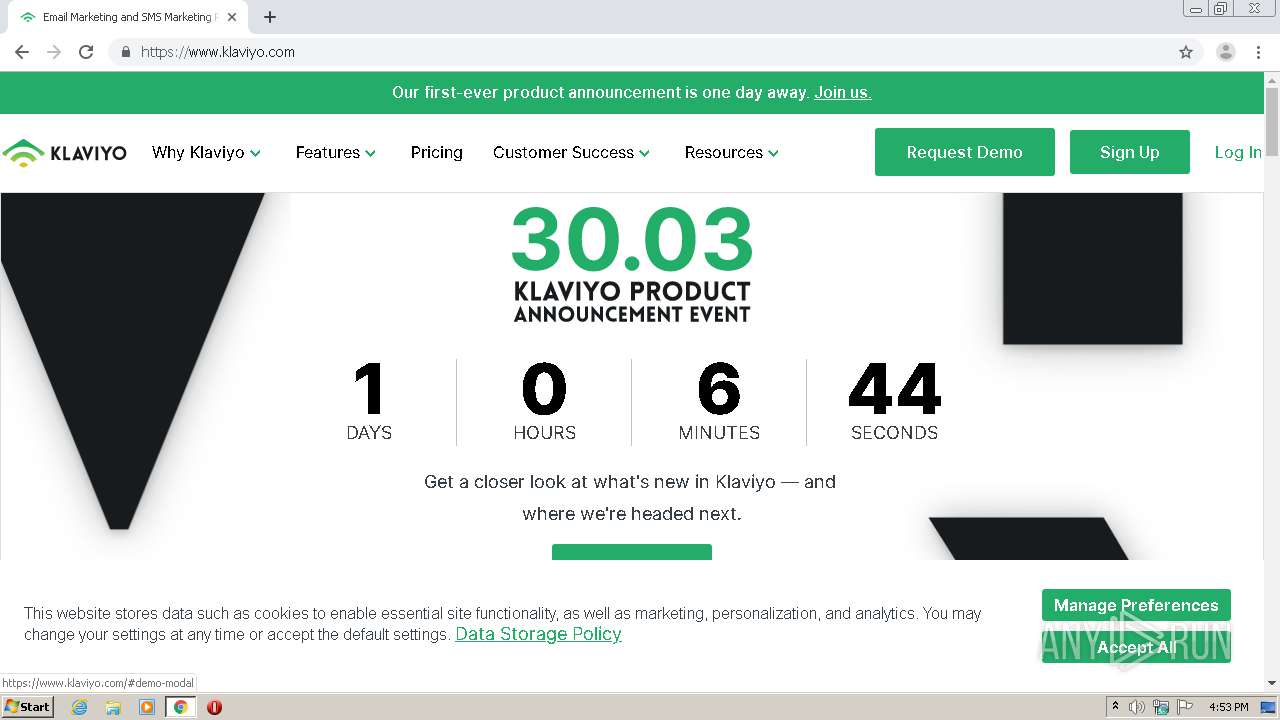Close the Email Marketing tab

point(232,17)
